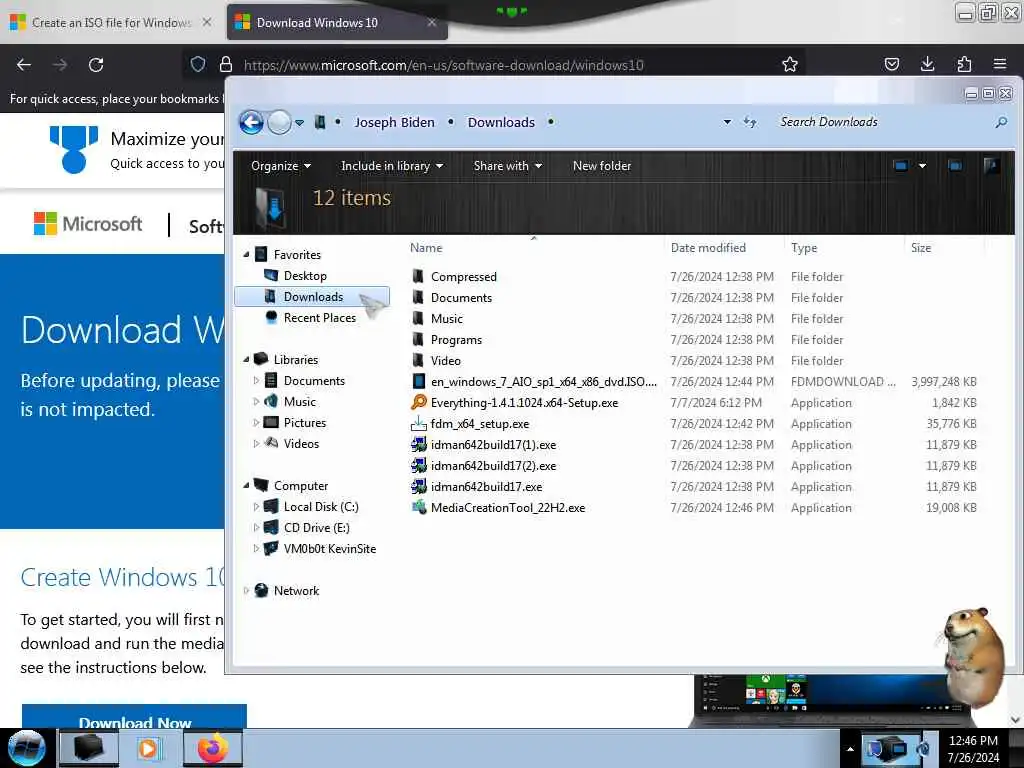Select the Videos library icon
Image resolution: width=1024 pixels, height=768 pixels.
point(271,443)
